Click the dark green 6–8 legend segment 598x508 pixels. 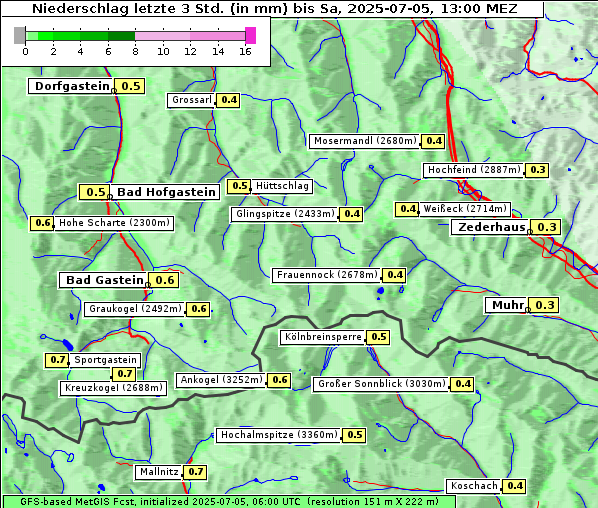click(x=122, y=36)
